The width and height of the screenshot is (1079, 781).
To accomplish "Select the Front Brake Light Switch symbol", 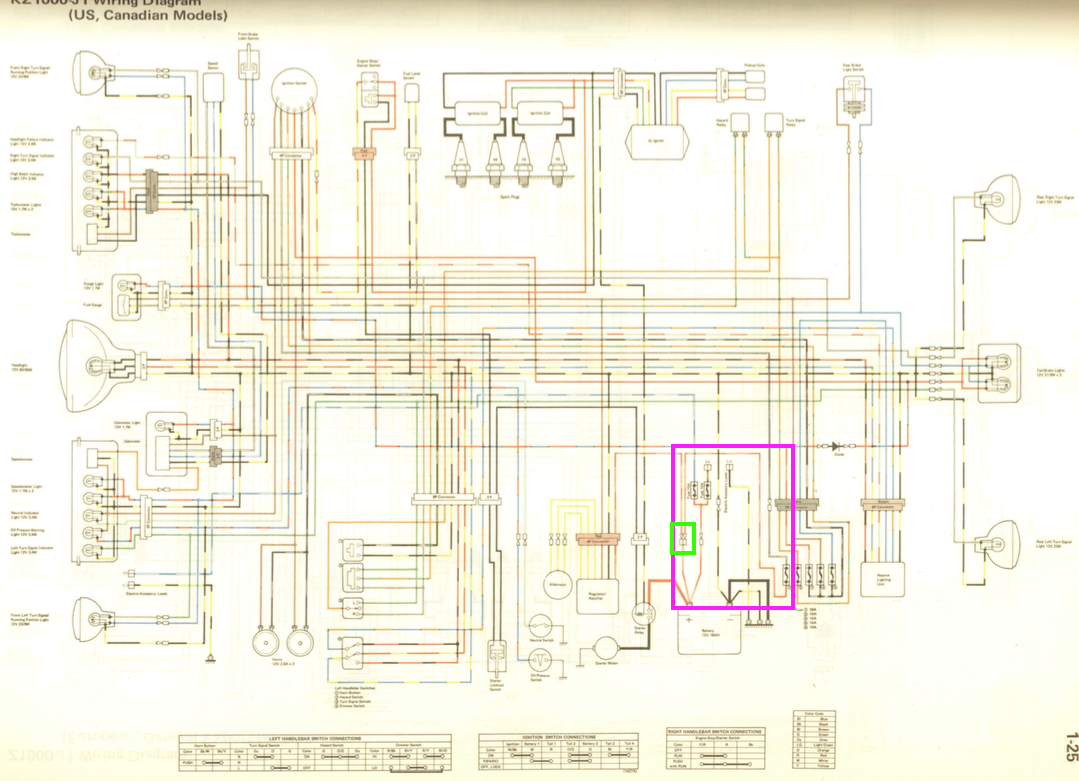I will click(x=248, y=64).
